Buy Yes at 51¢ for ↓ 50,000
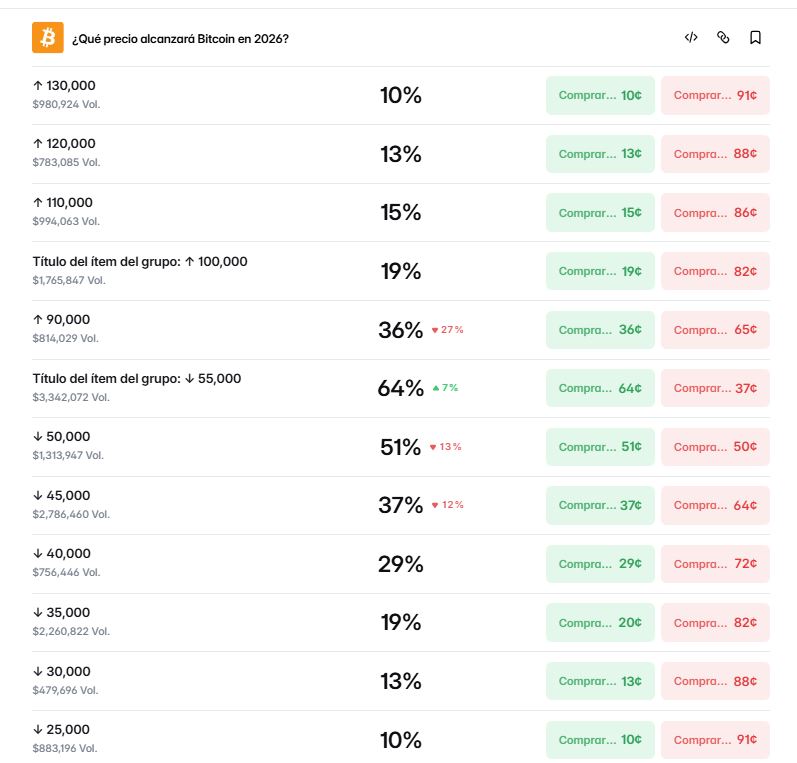Image resolution: width=797 pixels, height=763 pixels. [x=600, y=447]
